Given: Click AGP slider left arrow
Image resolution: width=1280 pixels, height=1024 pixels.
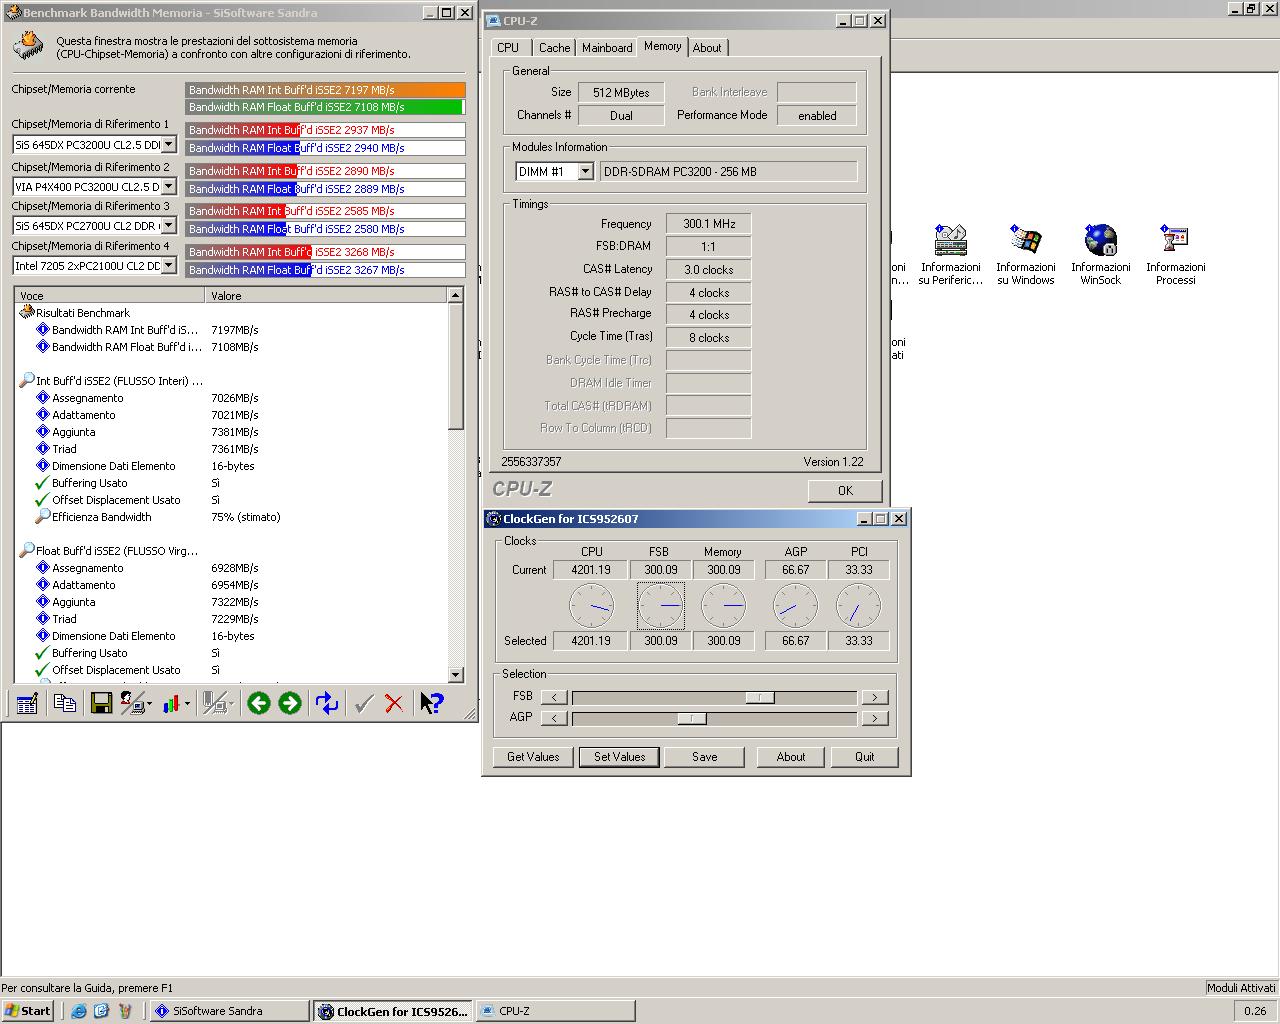Looking at the screenshot, I should 554,718.
